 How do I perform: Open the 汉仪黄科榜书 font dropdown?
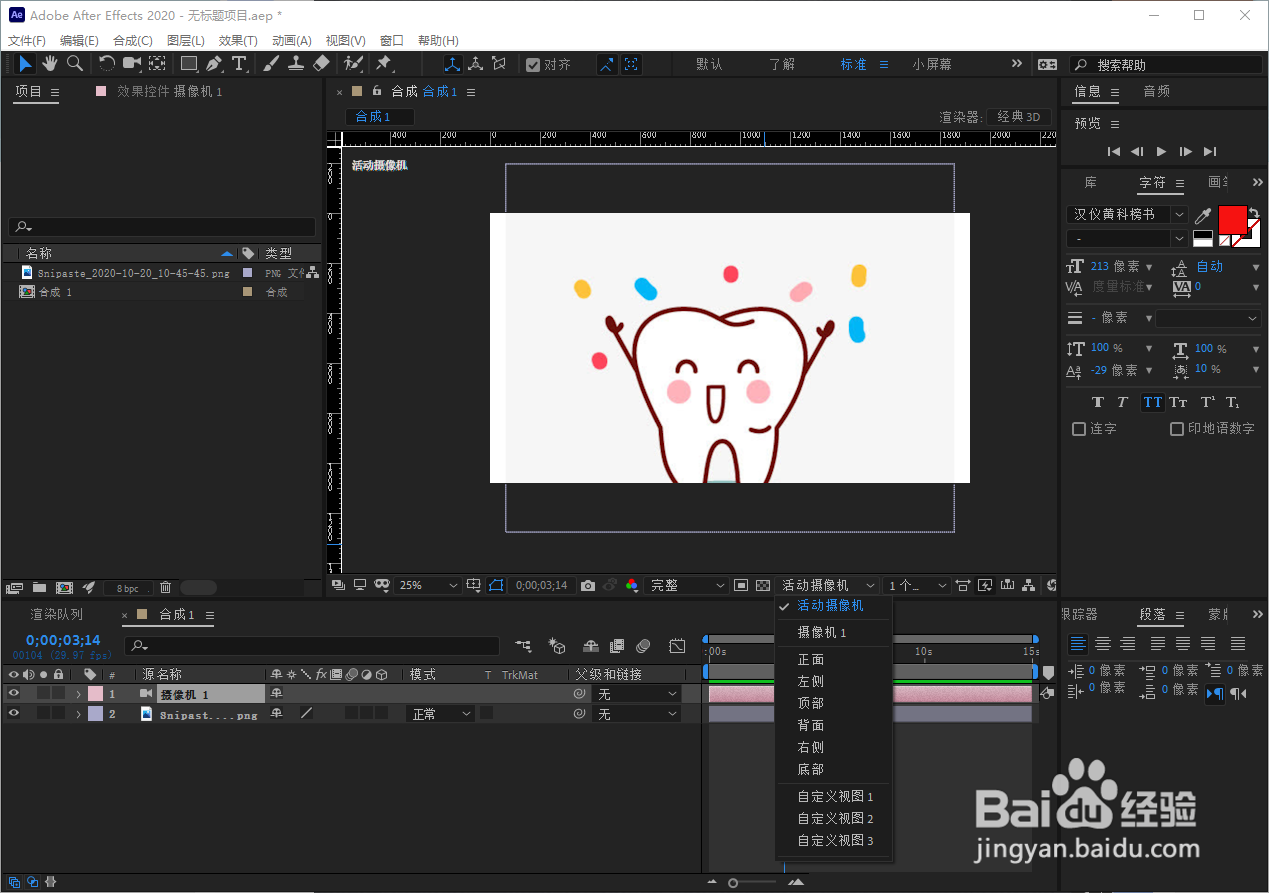point(1127,215)
